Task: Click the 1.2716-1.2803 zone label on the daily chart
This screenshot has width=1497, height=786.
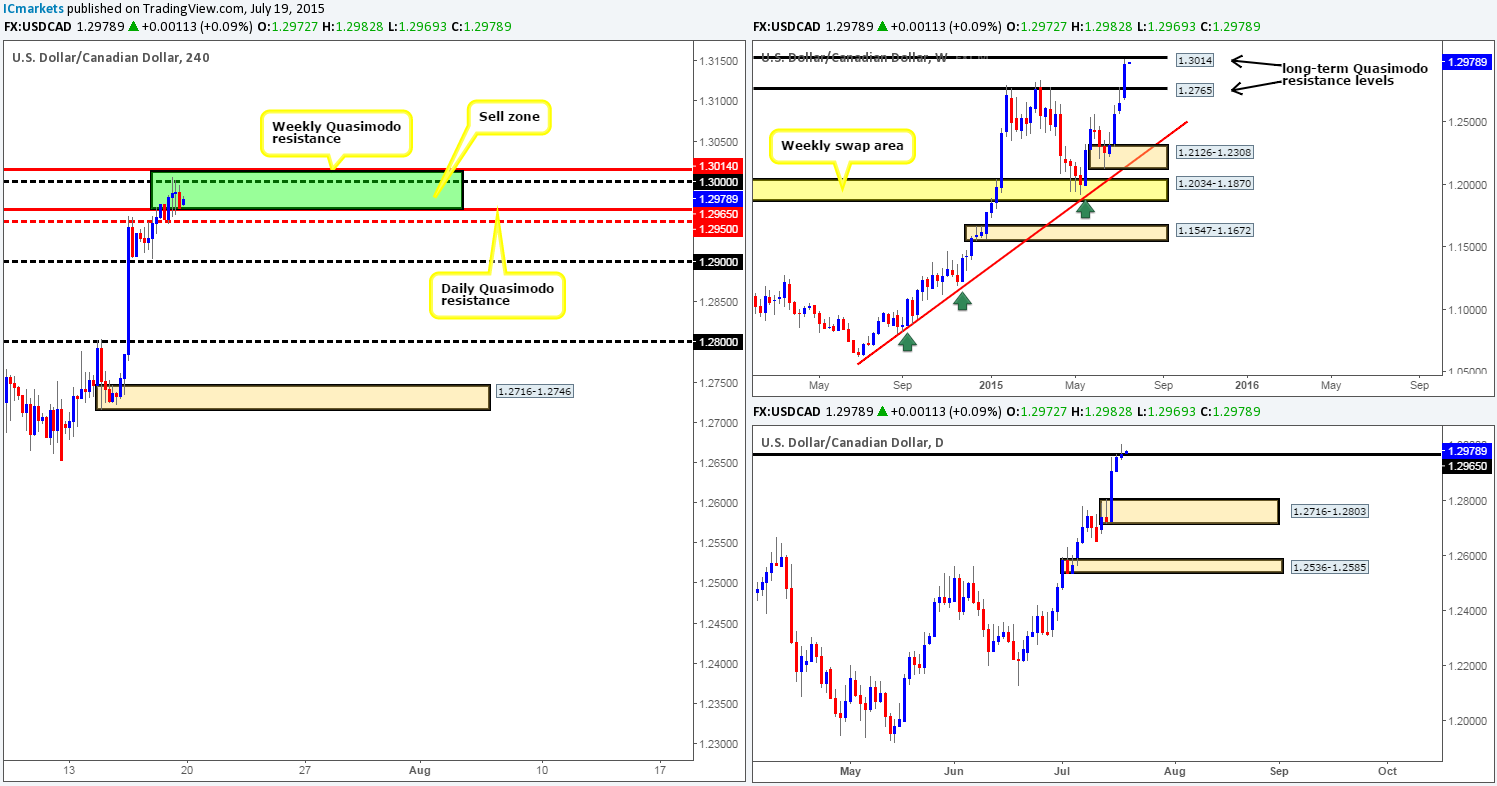Action: [1328, 511]
